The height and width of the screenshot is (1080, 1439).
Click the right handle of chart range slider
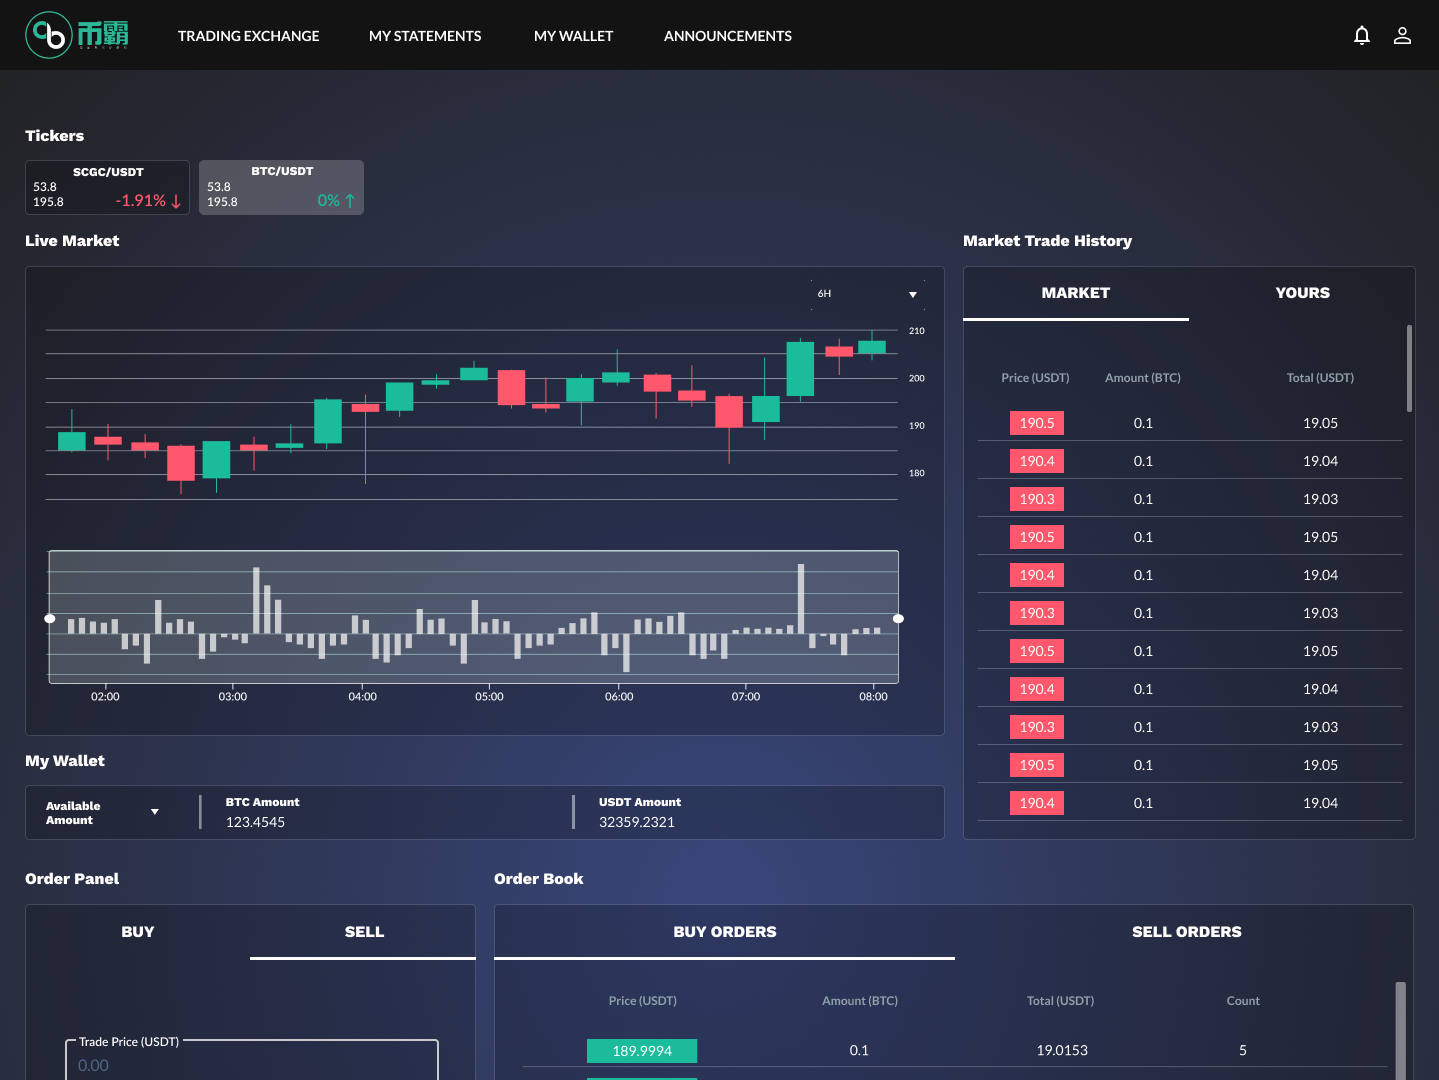898,618
